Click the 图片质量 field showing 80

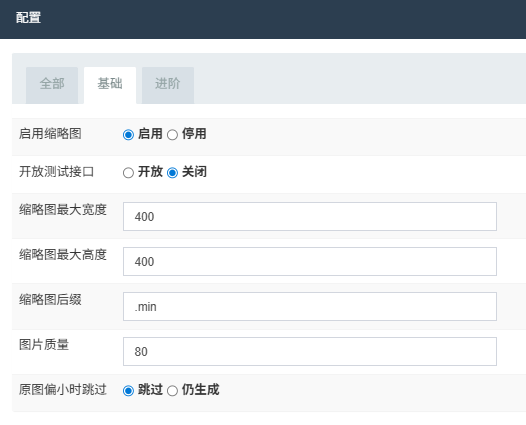(310, 351)
